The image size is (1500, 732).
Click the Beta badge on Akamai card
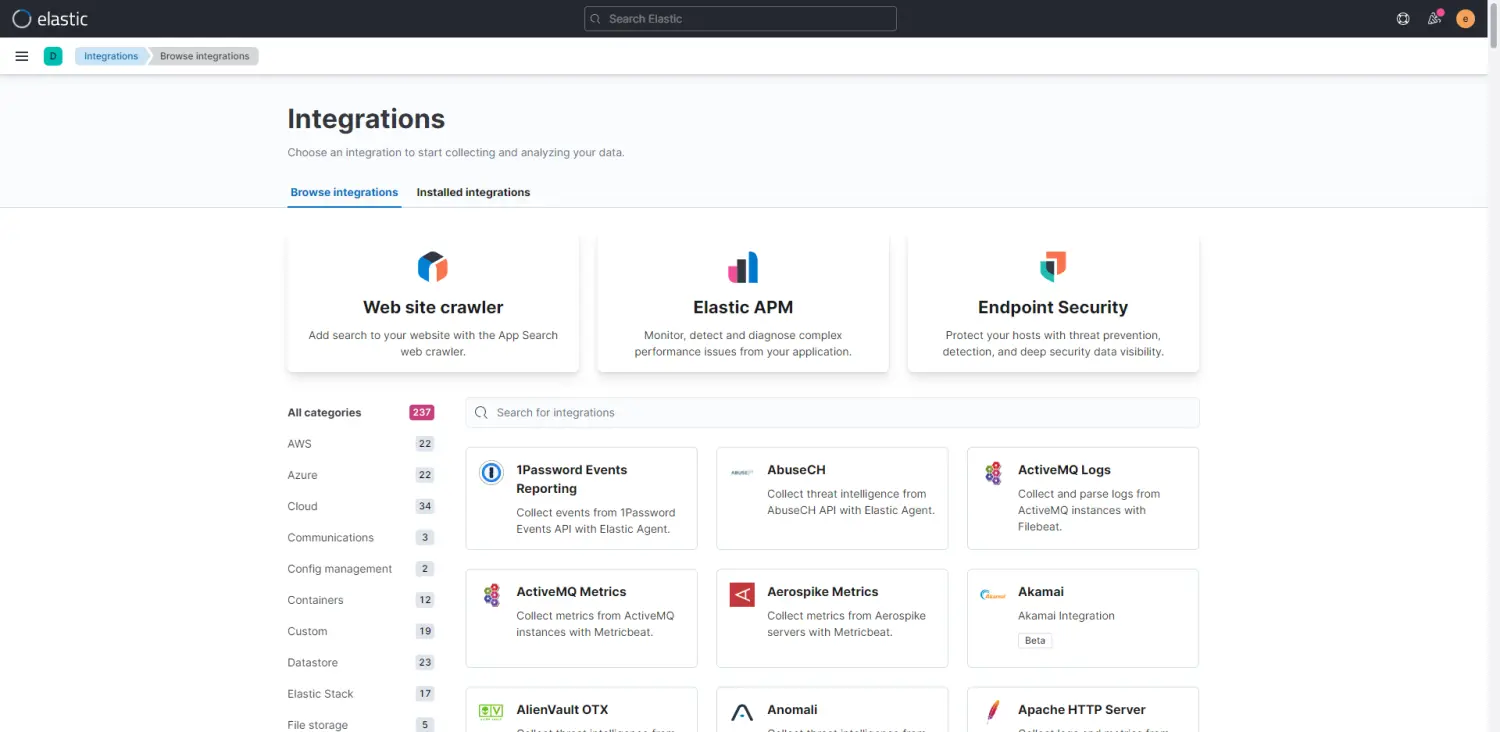coord(1035,640)
